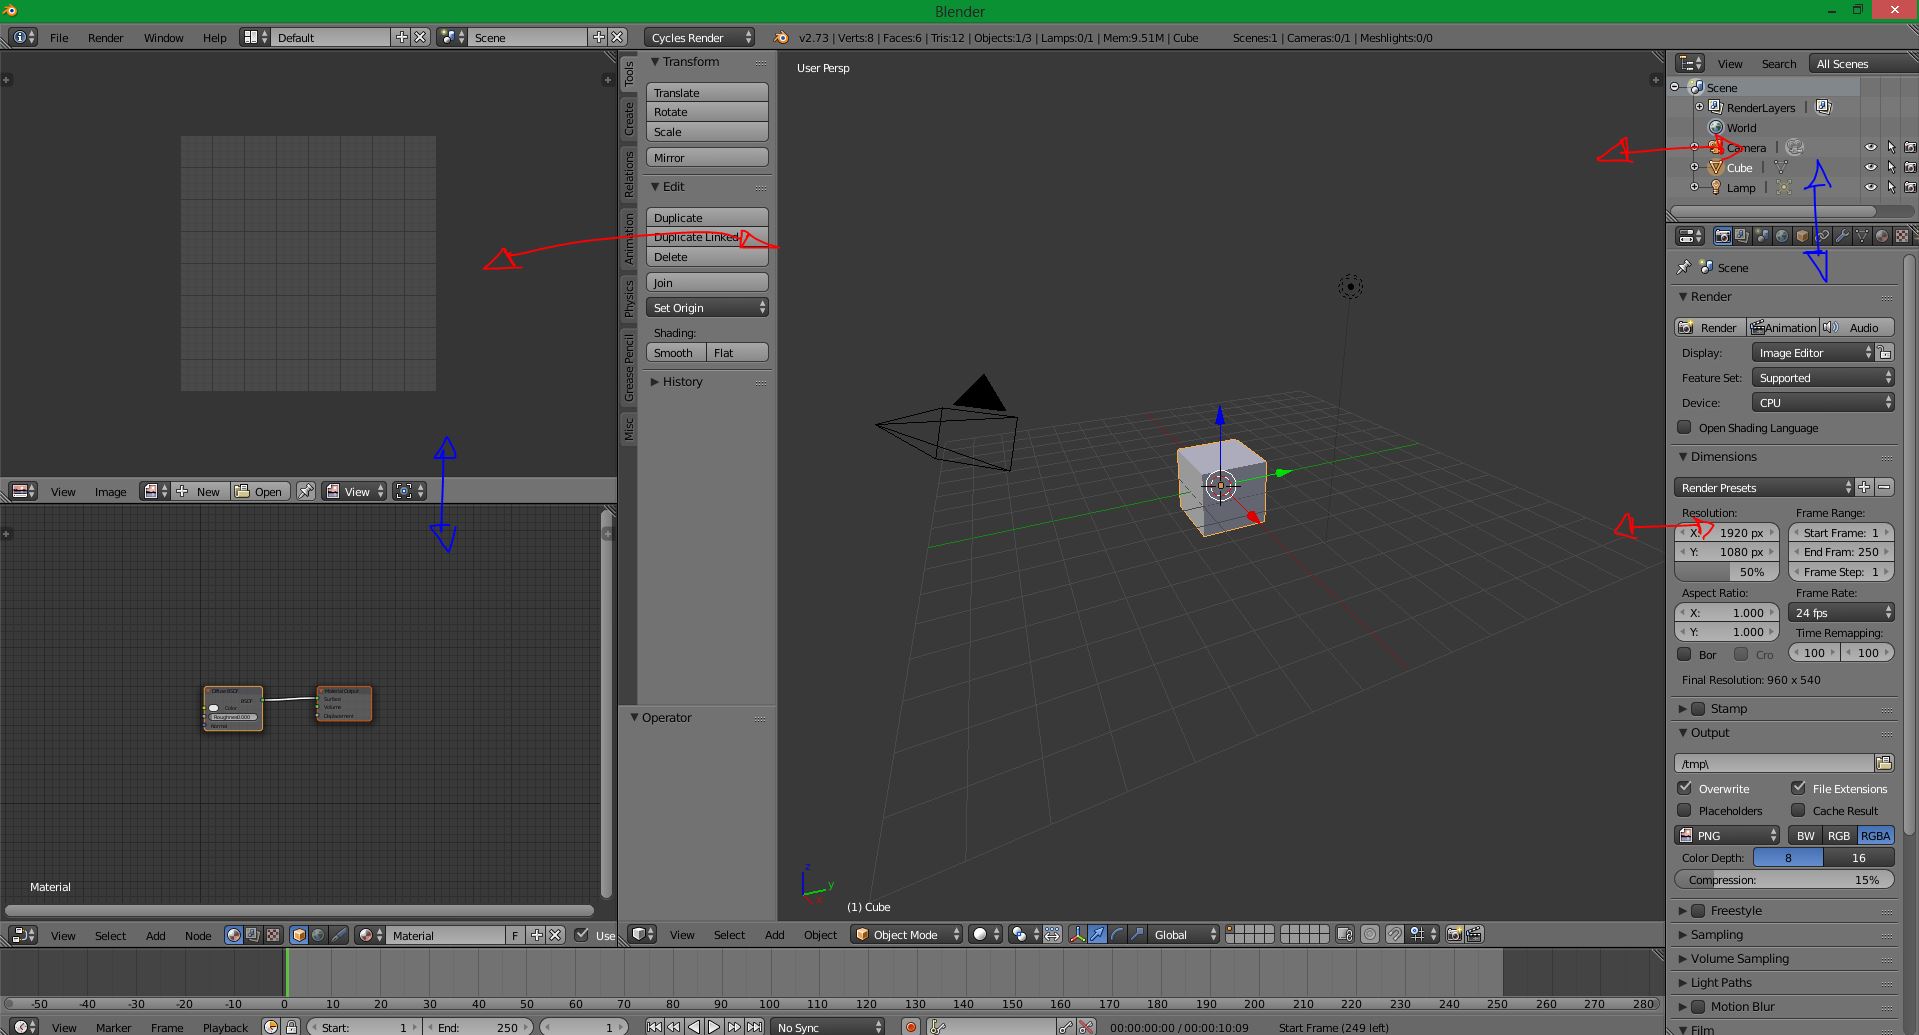Viewport: 1919px width, 1035px height.
Task: Select the translate manipulator arrow icon
Action: pyautogui.click(x=1097, y=934)
